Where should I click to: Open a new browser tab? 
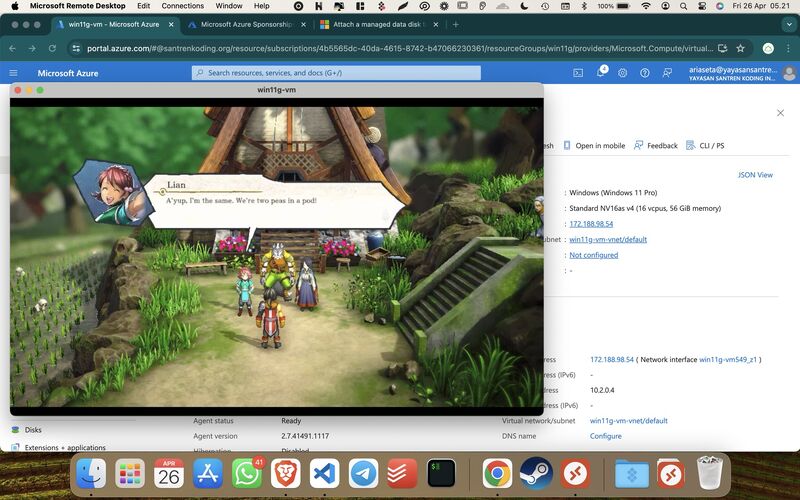(456, 24)
